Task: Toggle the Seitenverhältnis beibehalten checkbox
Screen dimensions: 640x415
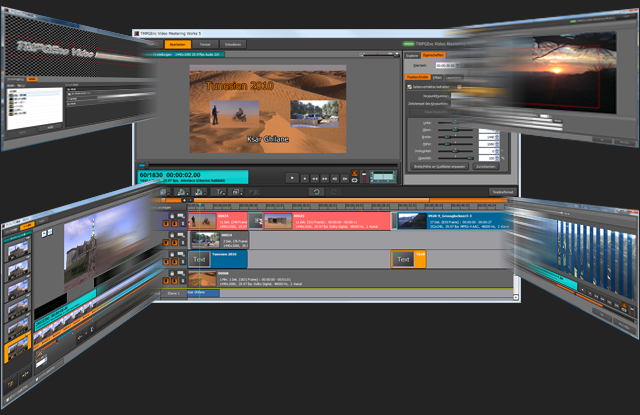Action: point(409,87)
